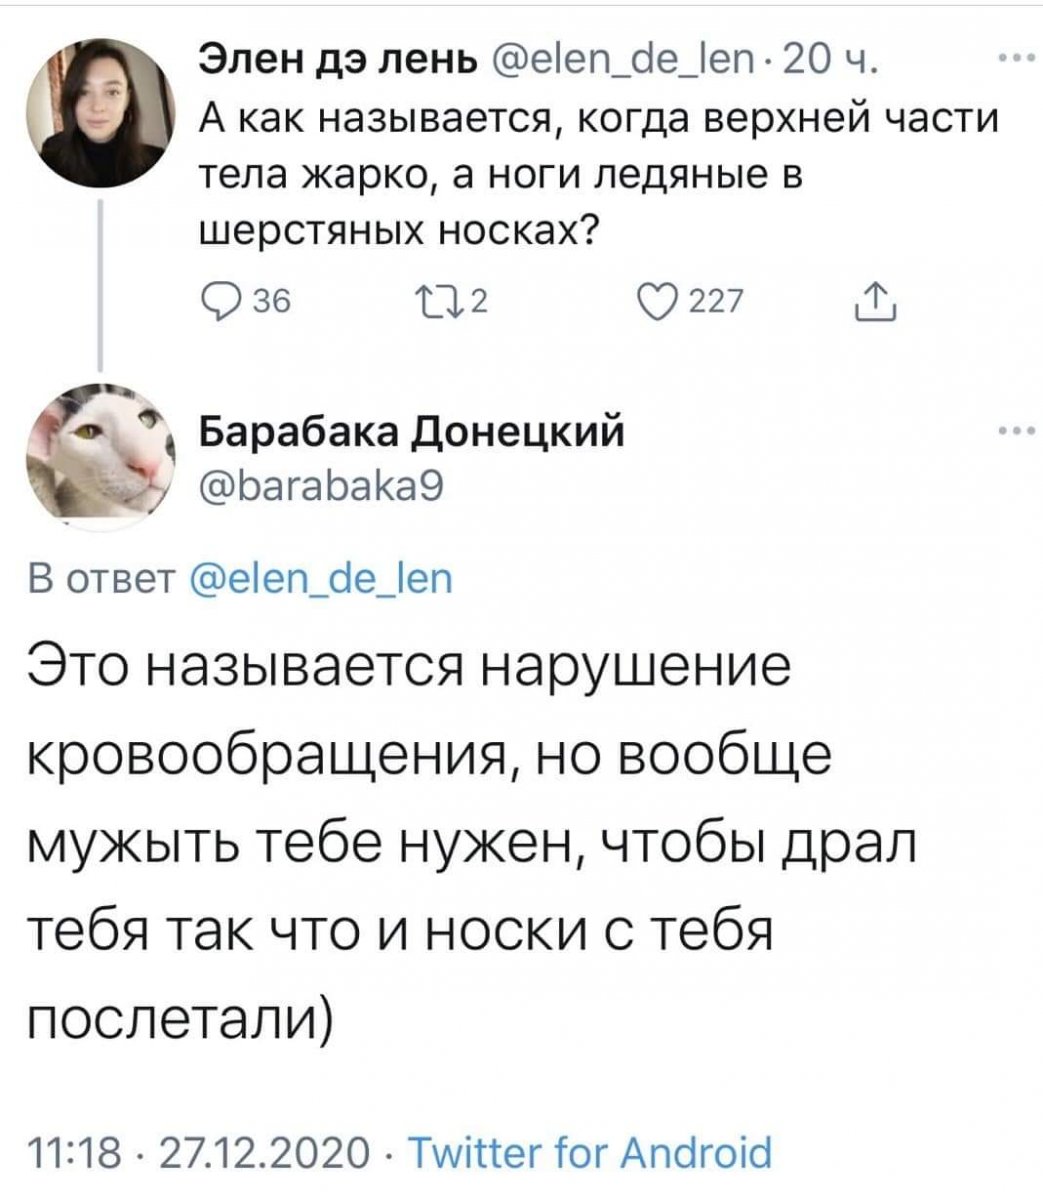Click the reply speech bubble icon

214,299
